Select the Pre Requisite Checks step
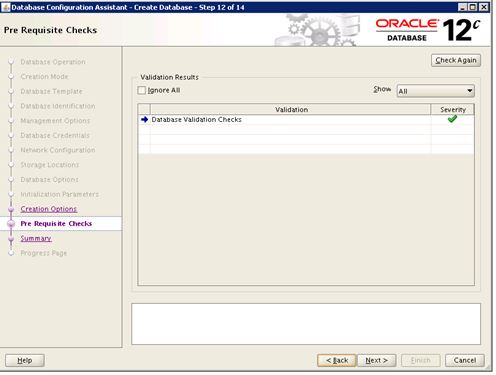Screen dimensions: 496x375 pos(56,224)
